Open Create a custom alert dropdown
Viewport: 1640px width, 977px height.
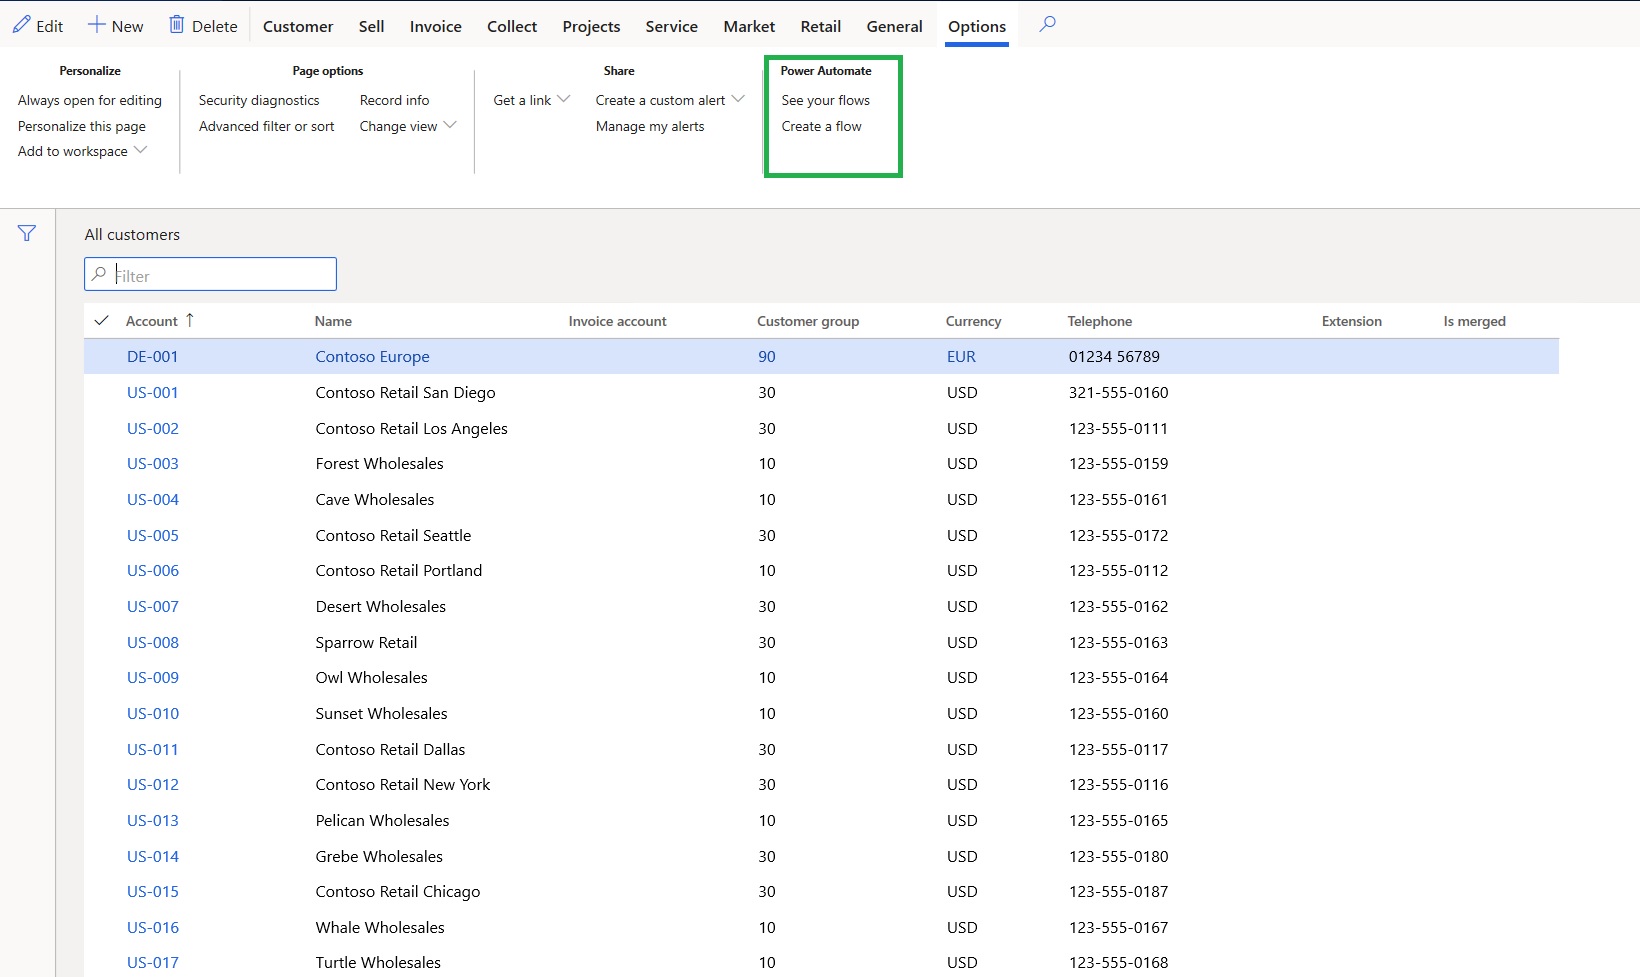point(738,99)
